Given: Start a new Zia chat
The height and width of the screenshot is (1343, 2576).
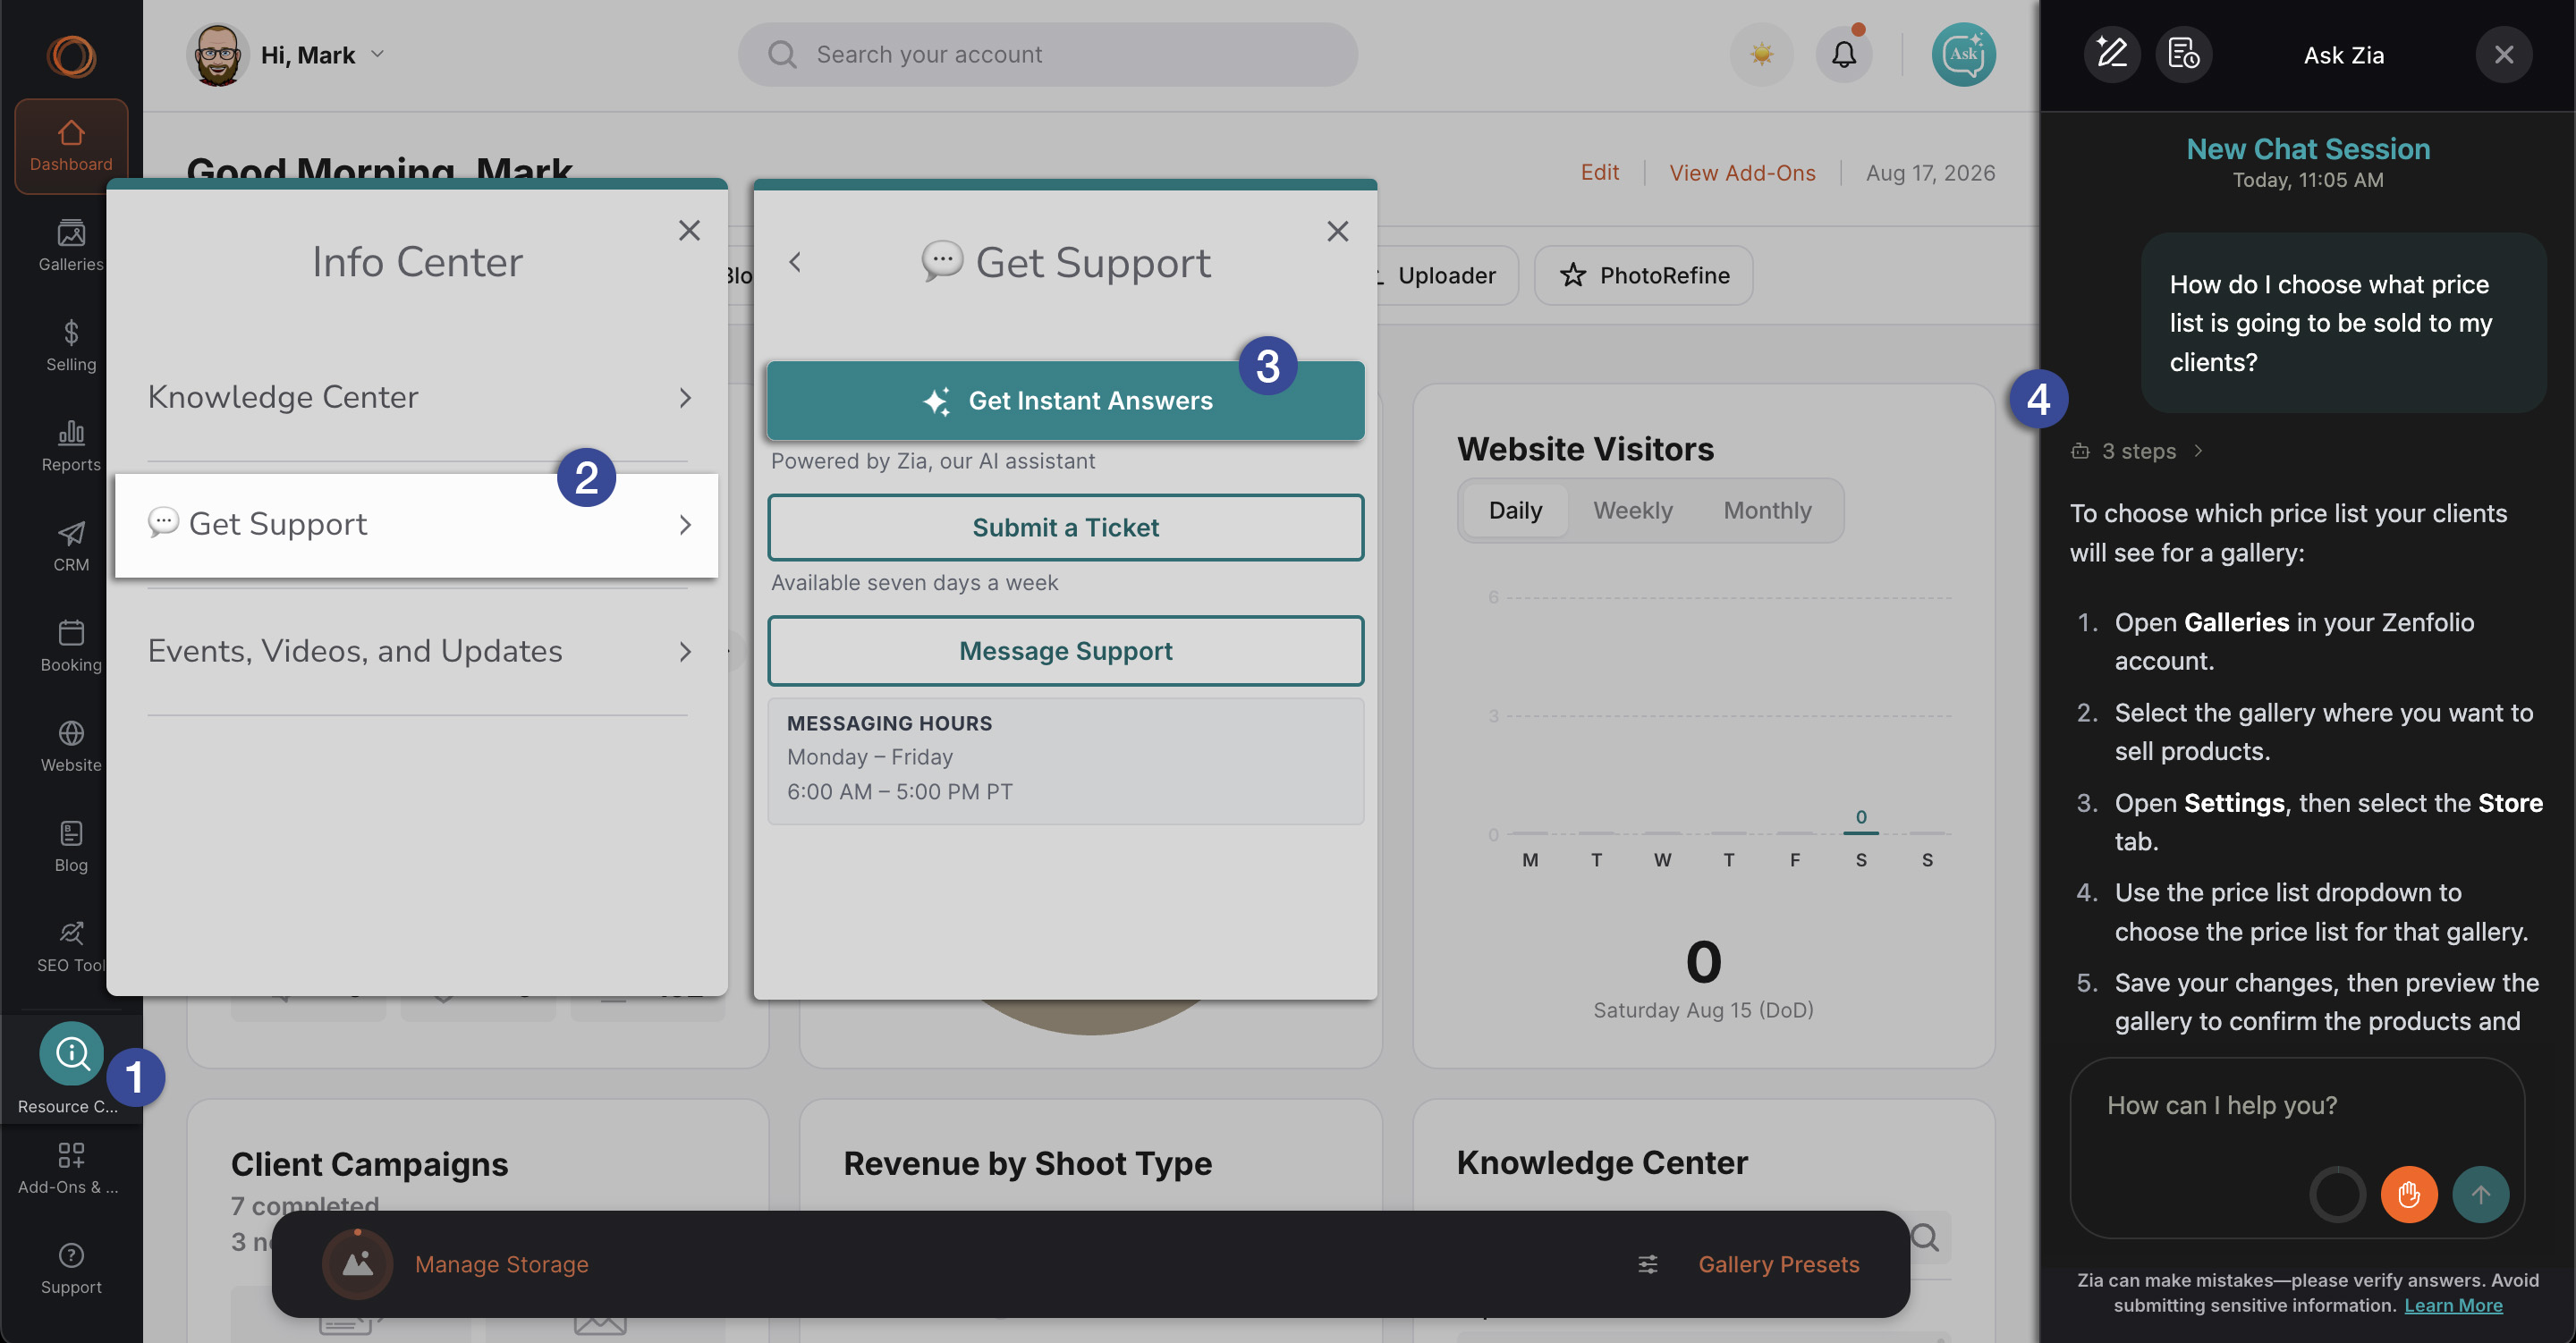Looking at the screenshot, I should (2112, 54).
